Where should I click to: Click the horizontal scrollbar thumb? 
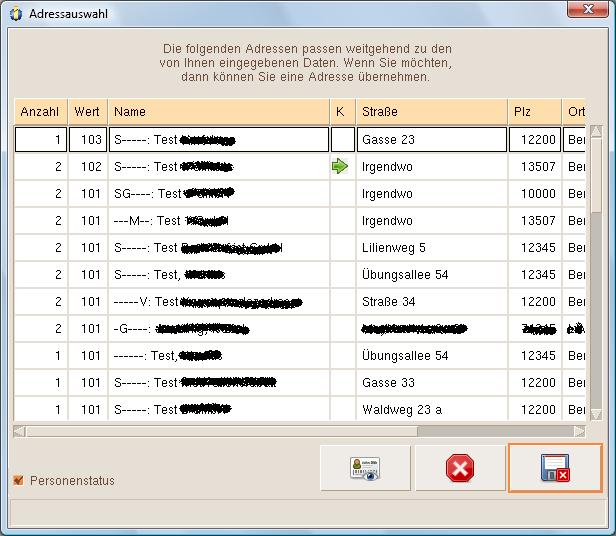pyautogui.click(x=222, y=431)
